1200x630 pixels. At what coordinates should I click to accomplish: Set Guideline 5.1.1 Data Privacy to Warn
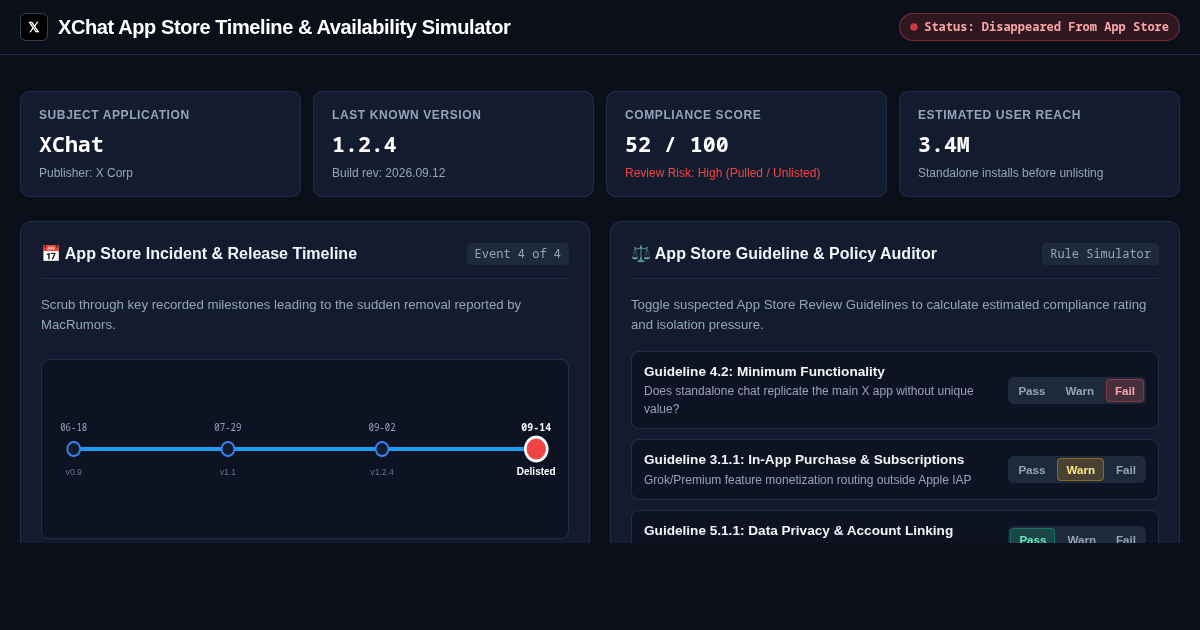pyautogui.click(x=1081, y=538)
